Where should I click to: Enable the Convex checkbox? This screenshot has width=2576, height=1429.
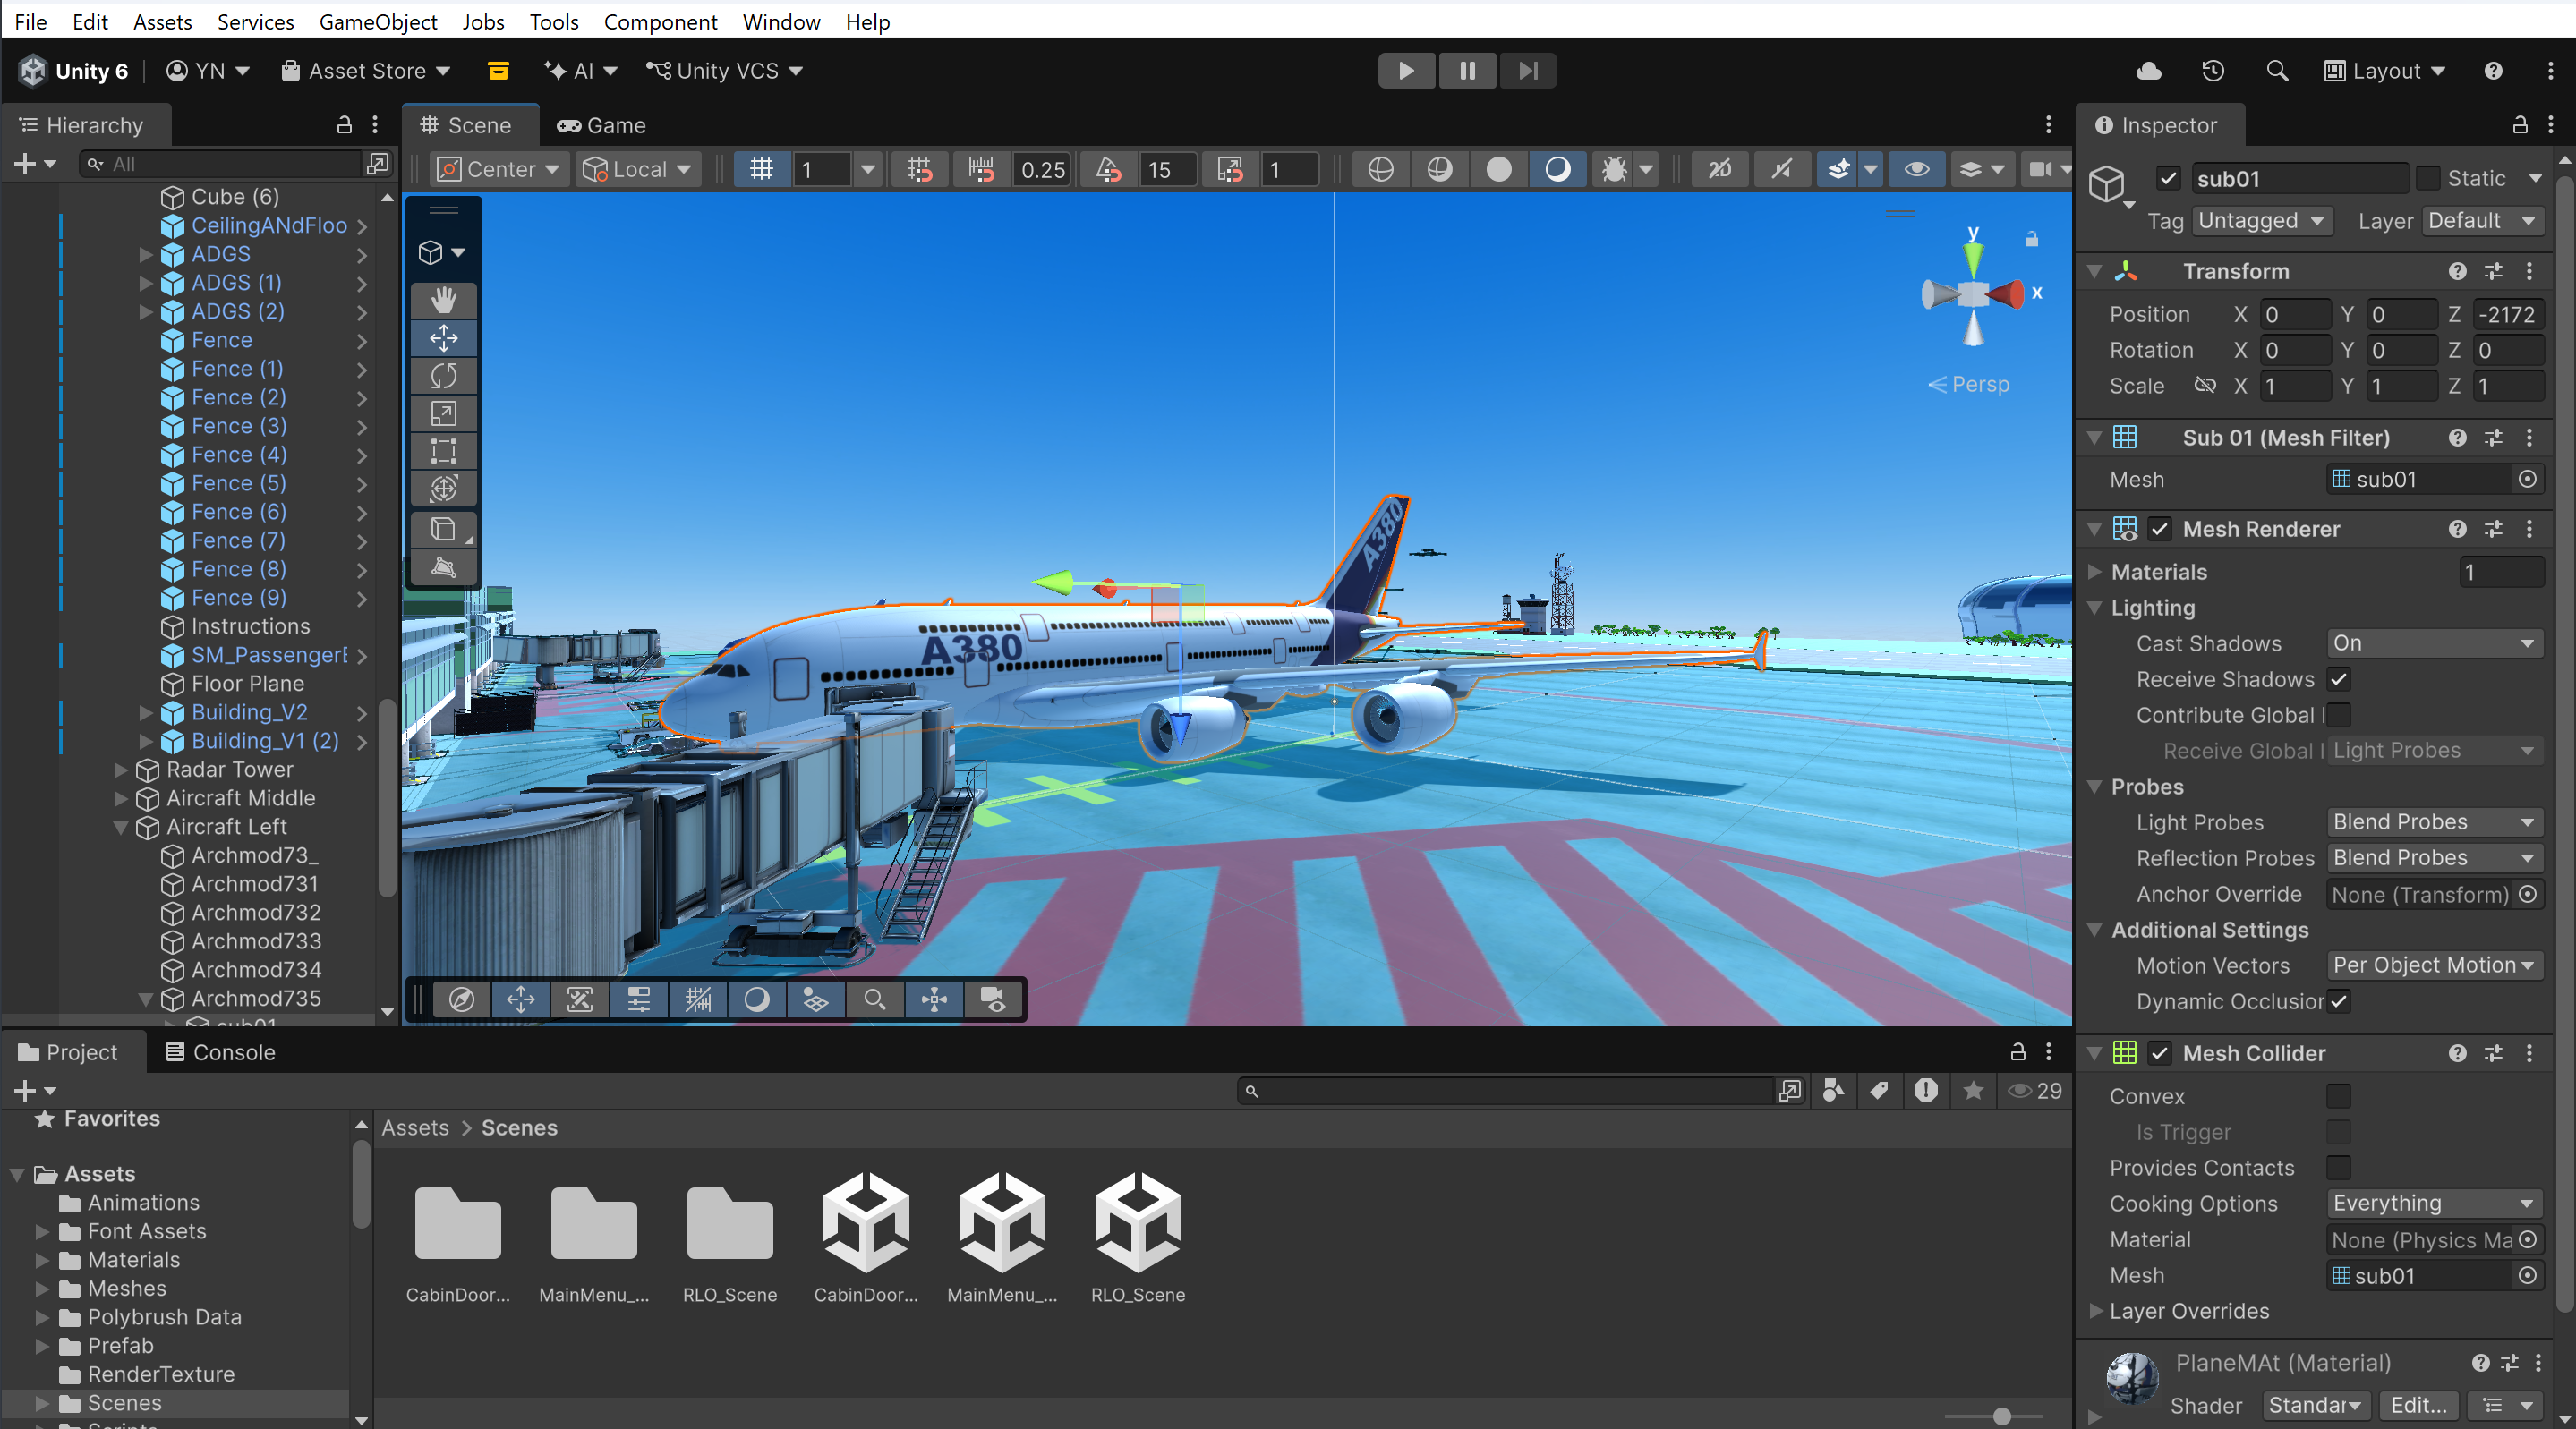pos(2338,1096)
